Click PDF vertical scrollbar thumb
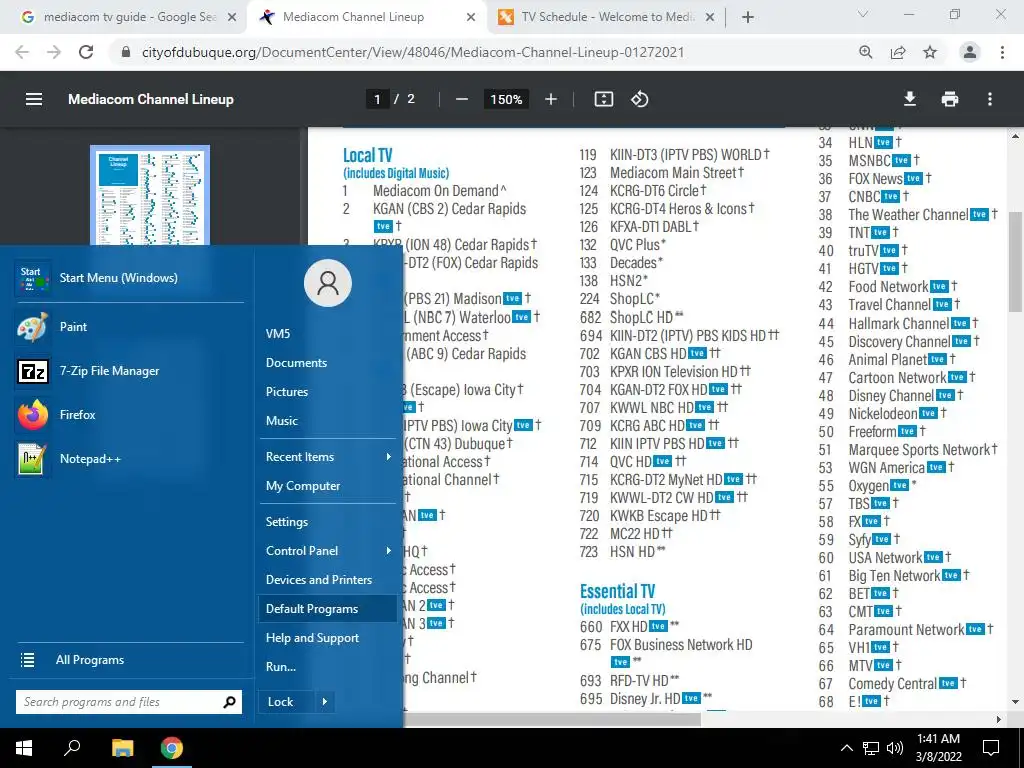 tap(1015, 261)
